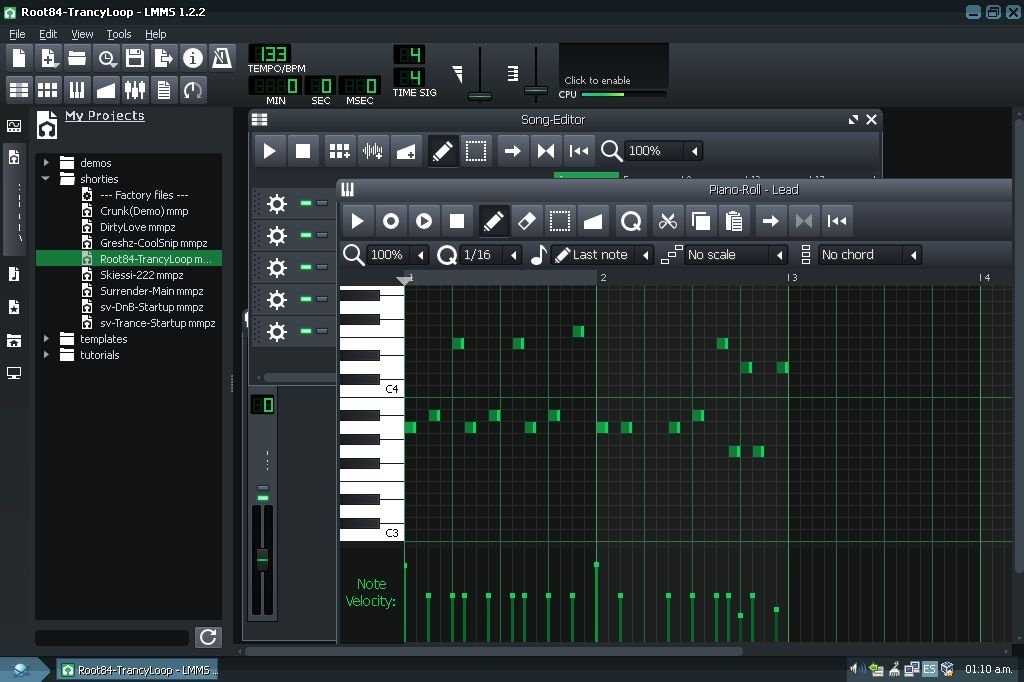
Task: Select Skiessi-222 mmpz project file
Action: [x=141, y=275]
